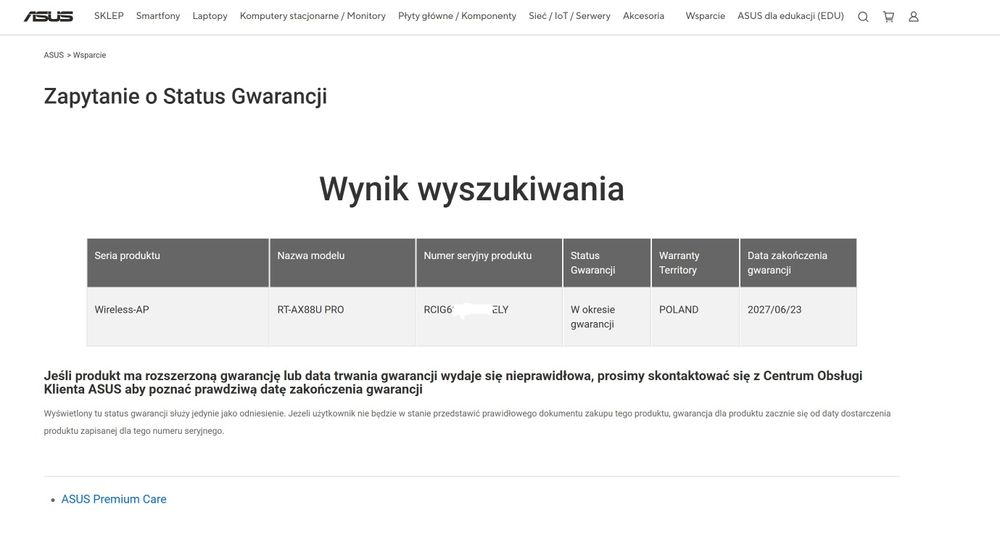Open the user account icon

pyautogui.click(x=913, y=17)
